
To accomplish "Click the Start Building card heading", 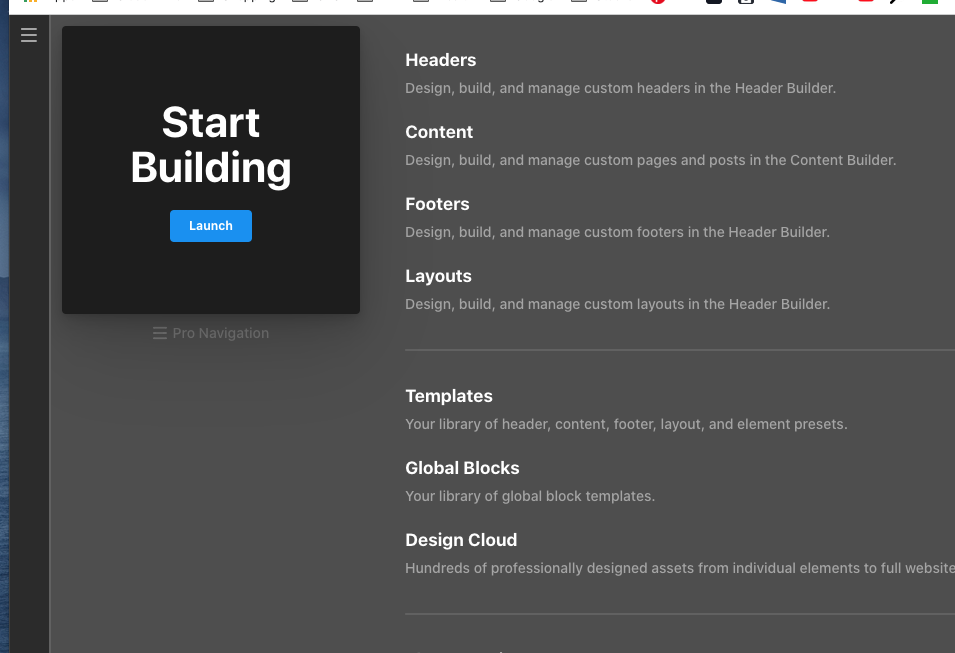I will click(x=211, y=145).
